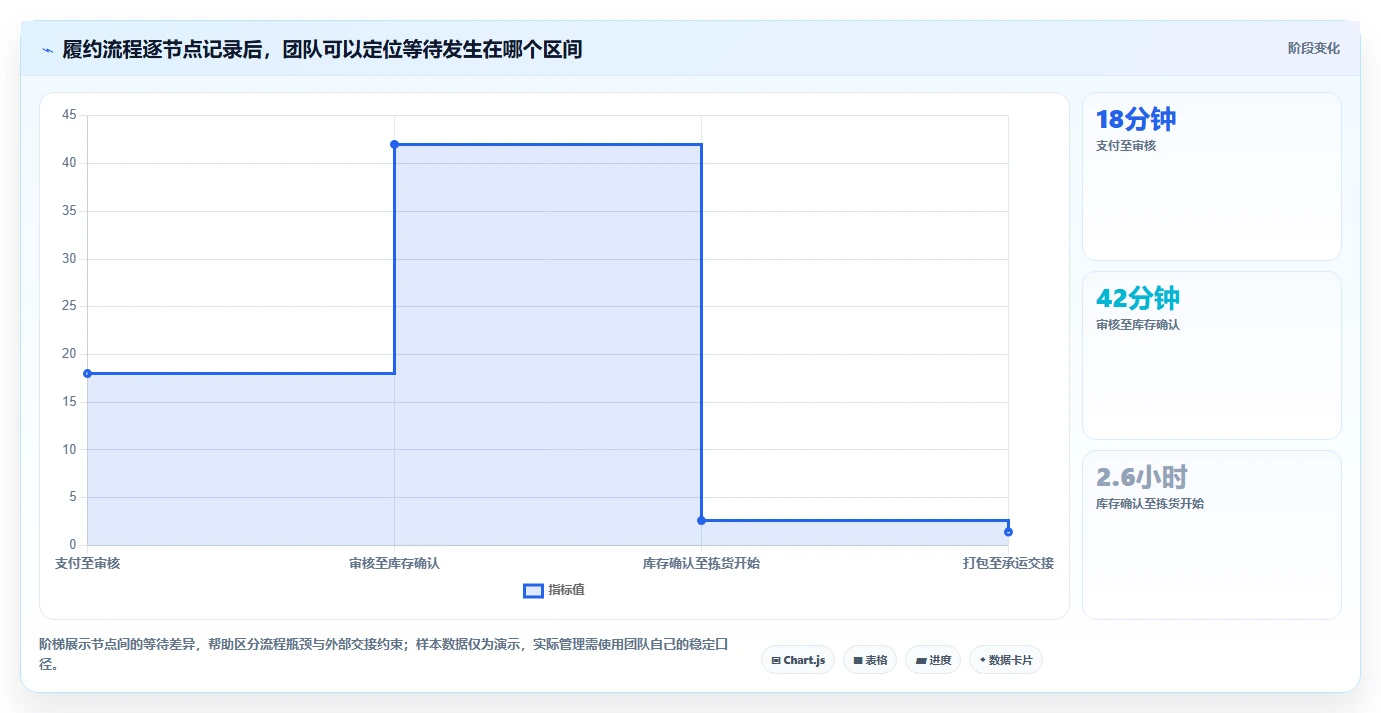
Task: Toggle the 指标值 legend swatch
Action: coord(533,591)
